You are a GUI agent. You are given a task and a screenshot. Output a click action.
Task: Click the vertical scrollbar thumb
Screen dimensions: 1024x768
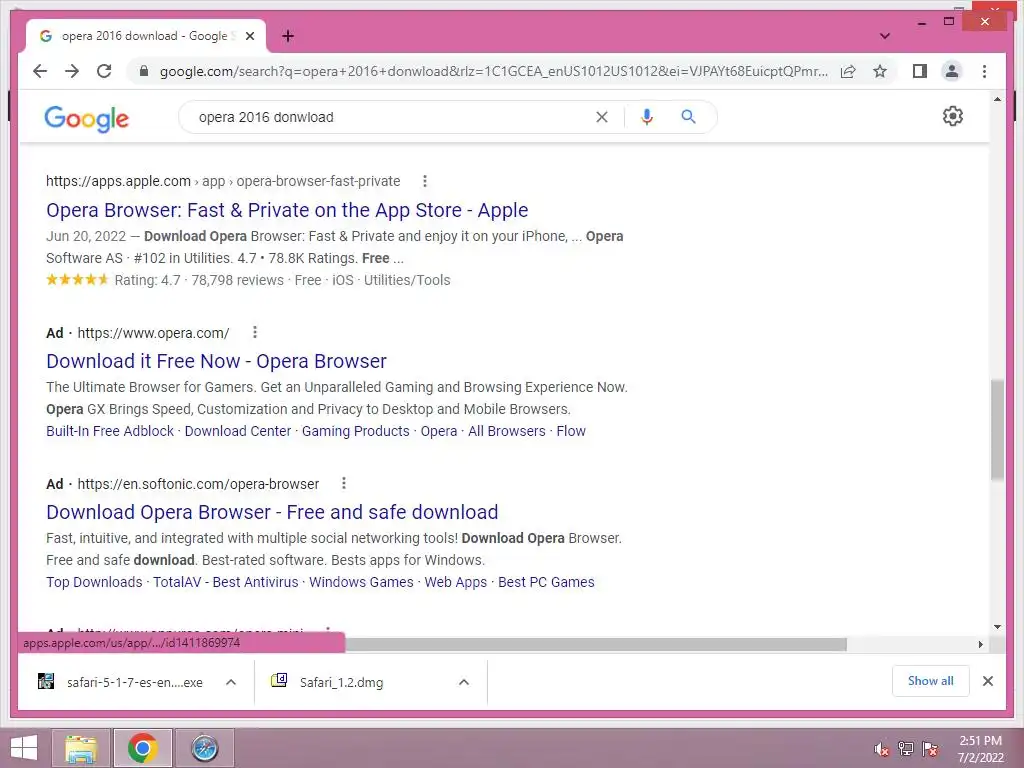pos(997,430)
